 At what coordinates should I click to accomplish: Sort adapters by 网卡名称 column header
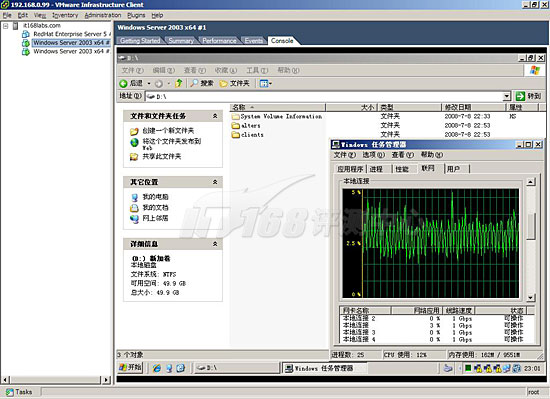[365, 310]
